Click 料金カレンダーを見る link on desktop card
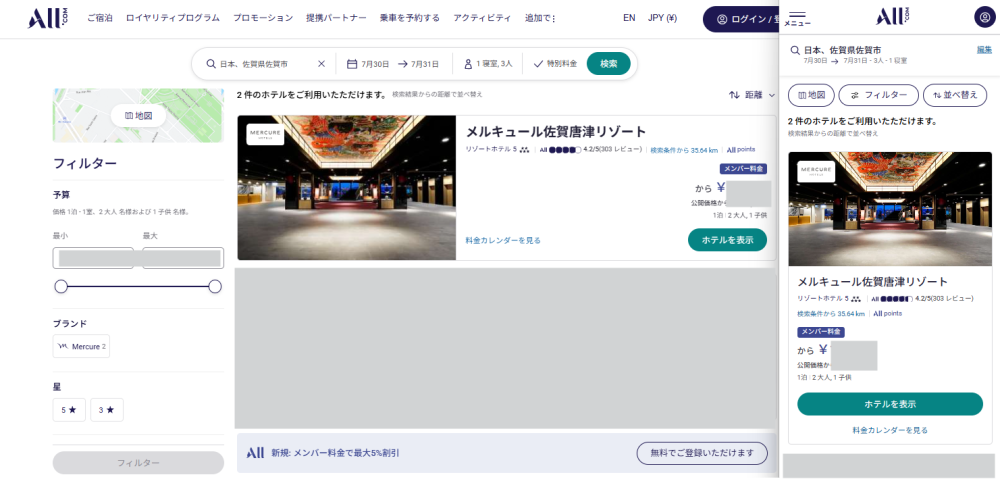This screenshot has height=479, width=1000. [503, 240]
